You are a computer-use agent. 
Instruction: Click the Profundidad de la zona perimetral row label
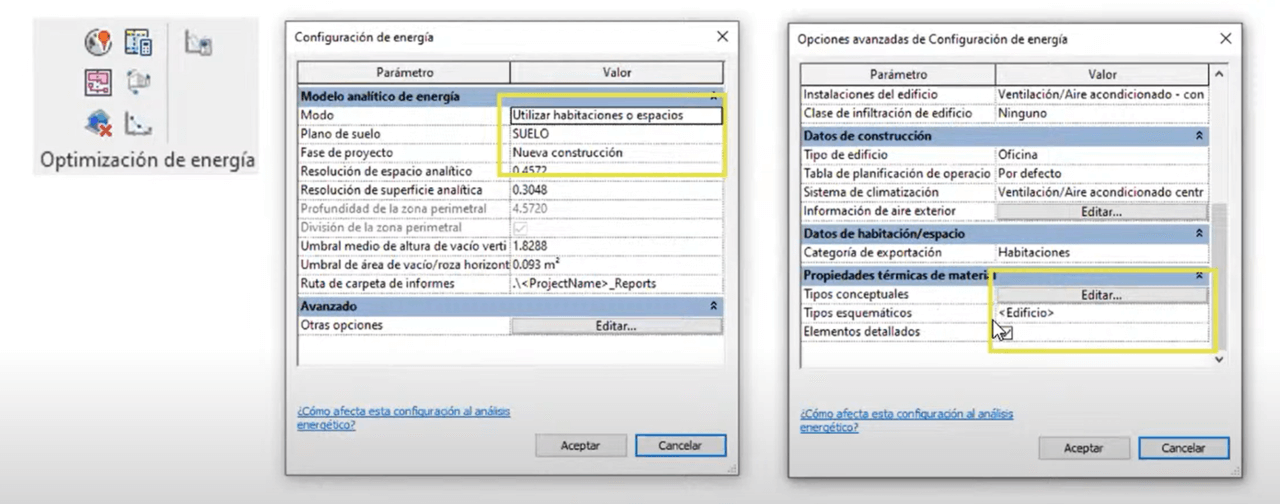pos(393,209)
